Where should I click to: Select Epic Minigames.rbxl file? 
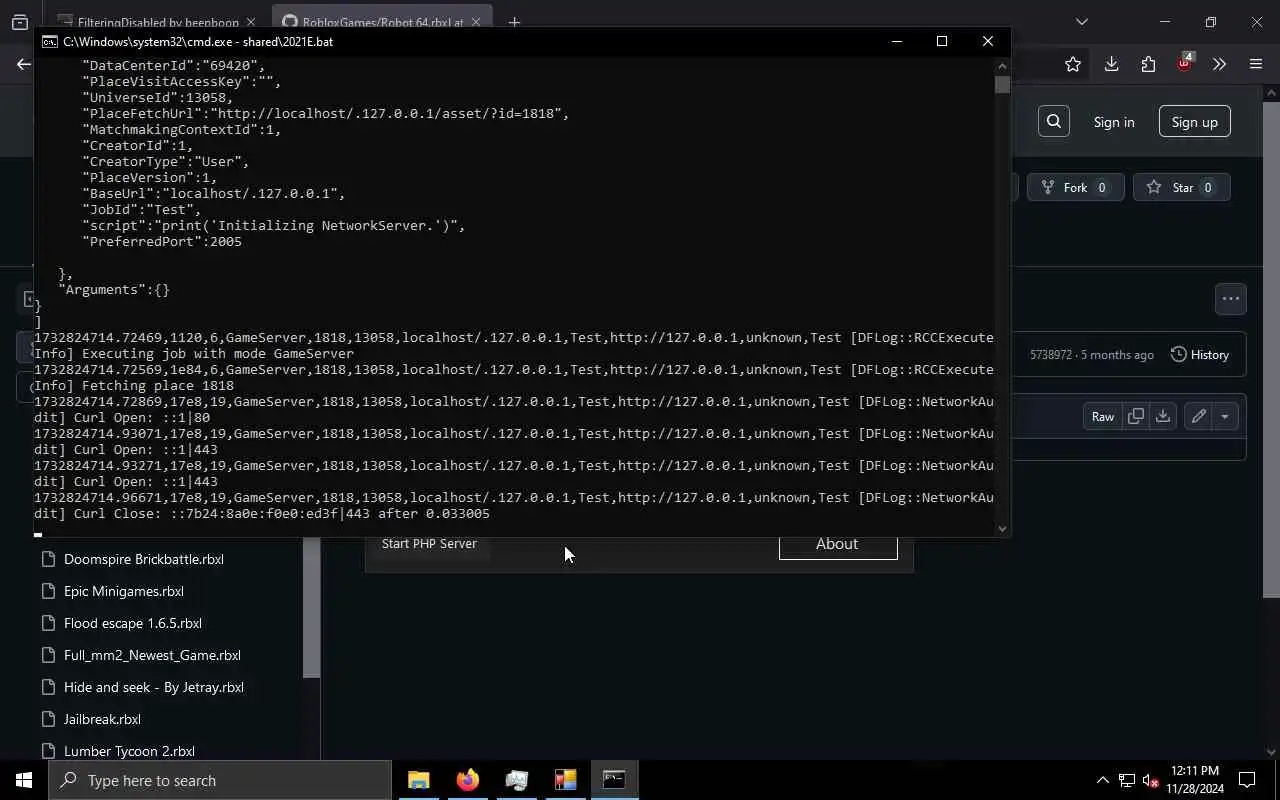tap(124, 591)
